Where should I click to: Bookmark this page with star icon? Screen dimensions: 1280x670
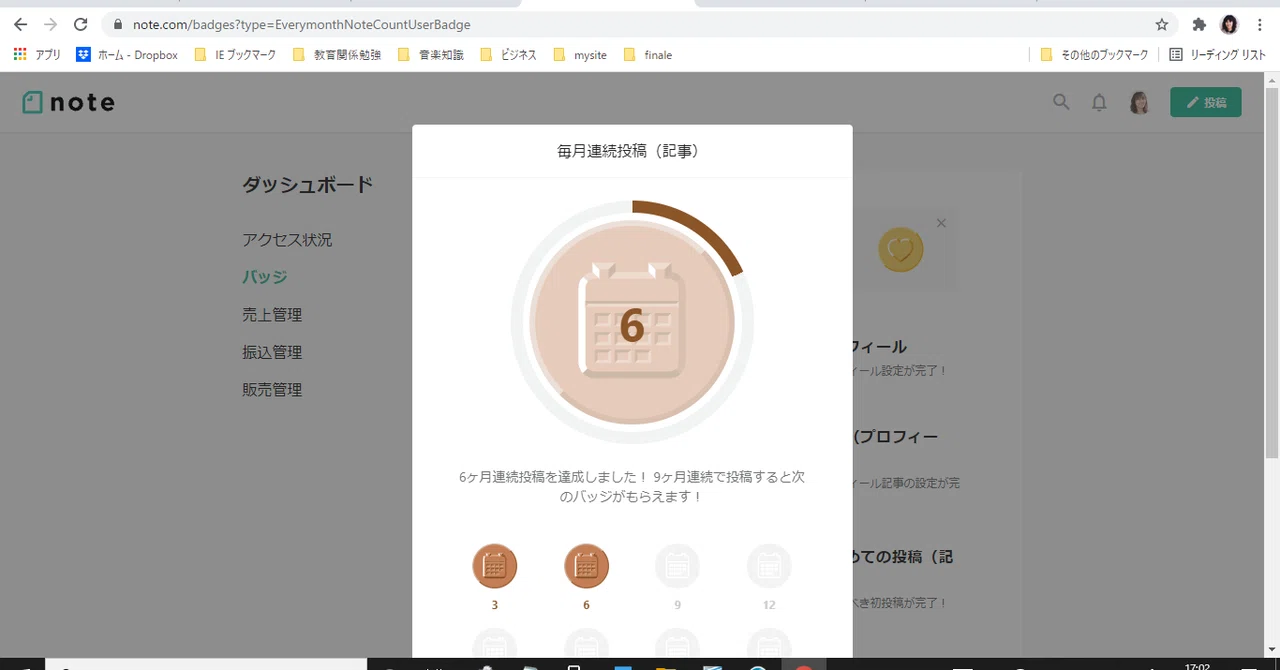pos(1161,24)
